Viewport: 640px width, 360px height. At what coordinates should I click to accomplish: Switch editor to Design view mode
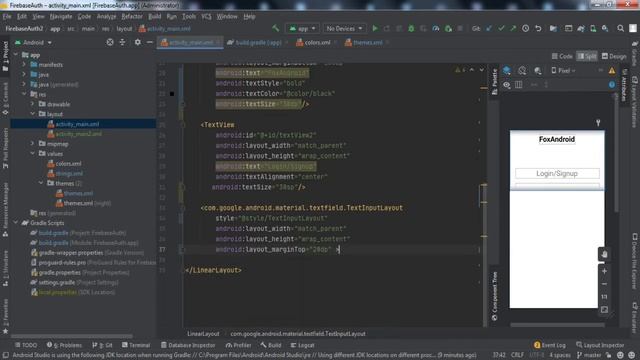tap(614, 56)
